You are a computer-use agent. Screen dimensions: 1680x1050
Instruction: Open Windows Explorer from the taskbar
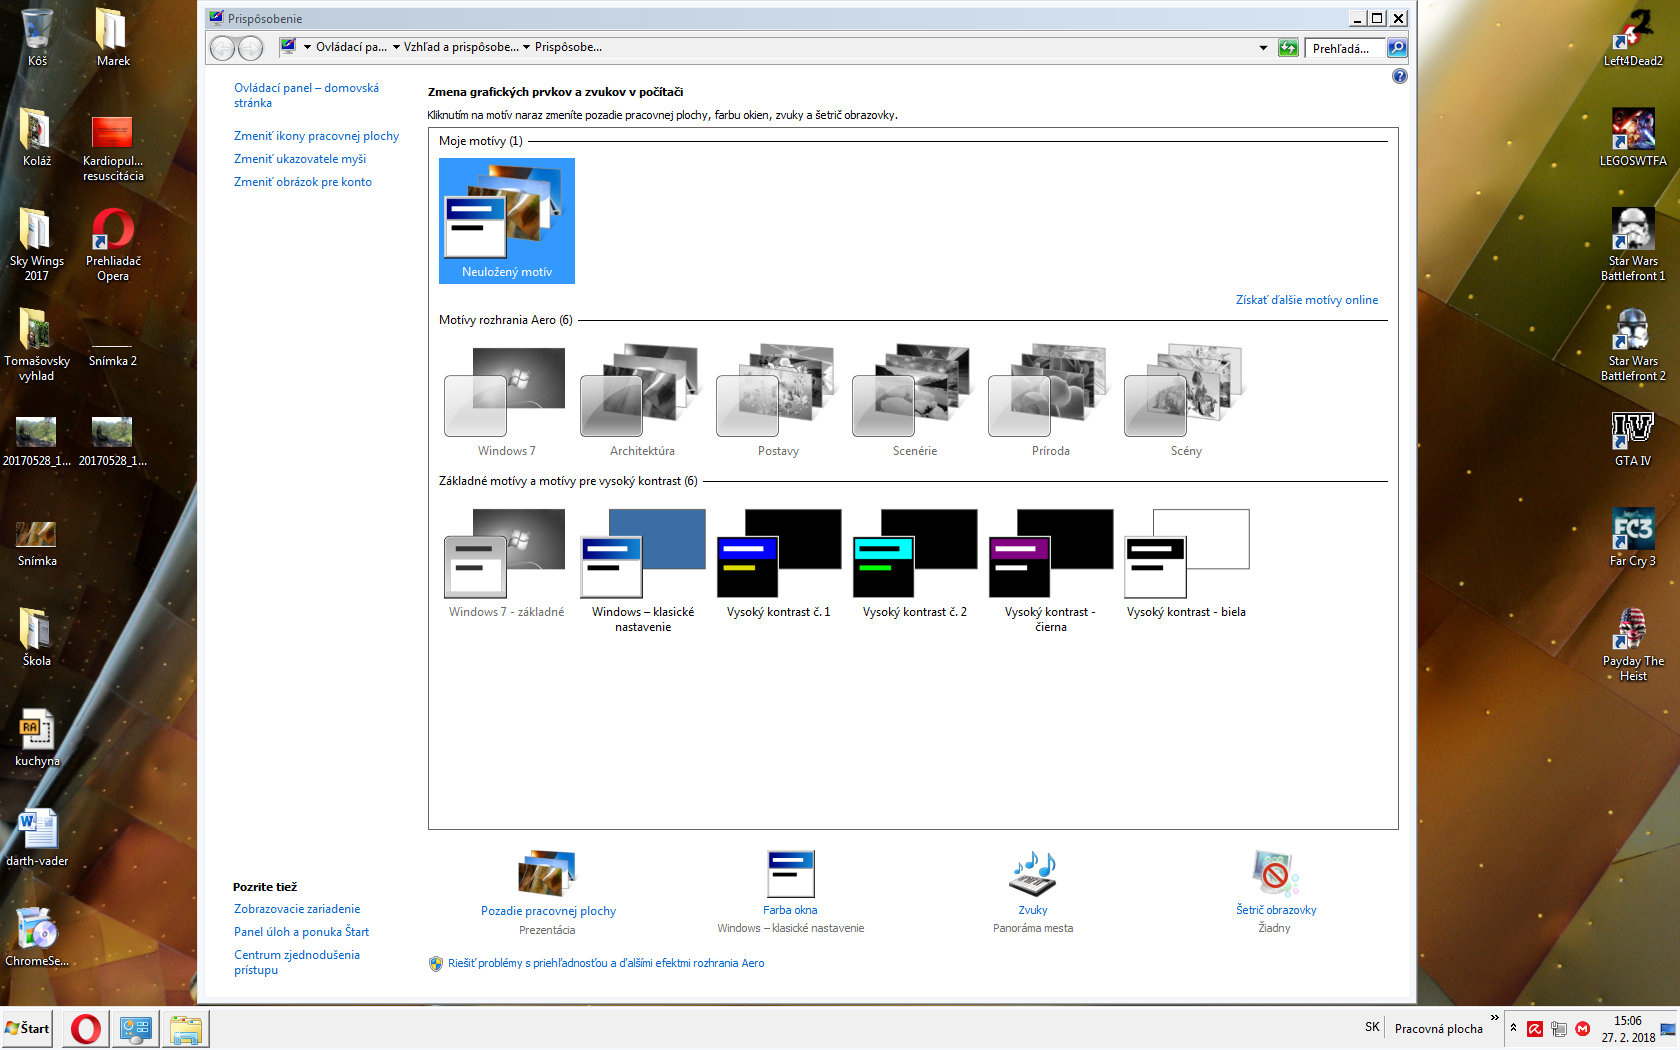coord(185,1028)
